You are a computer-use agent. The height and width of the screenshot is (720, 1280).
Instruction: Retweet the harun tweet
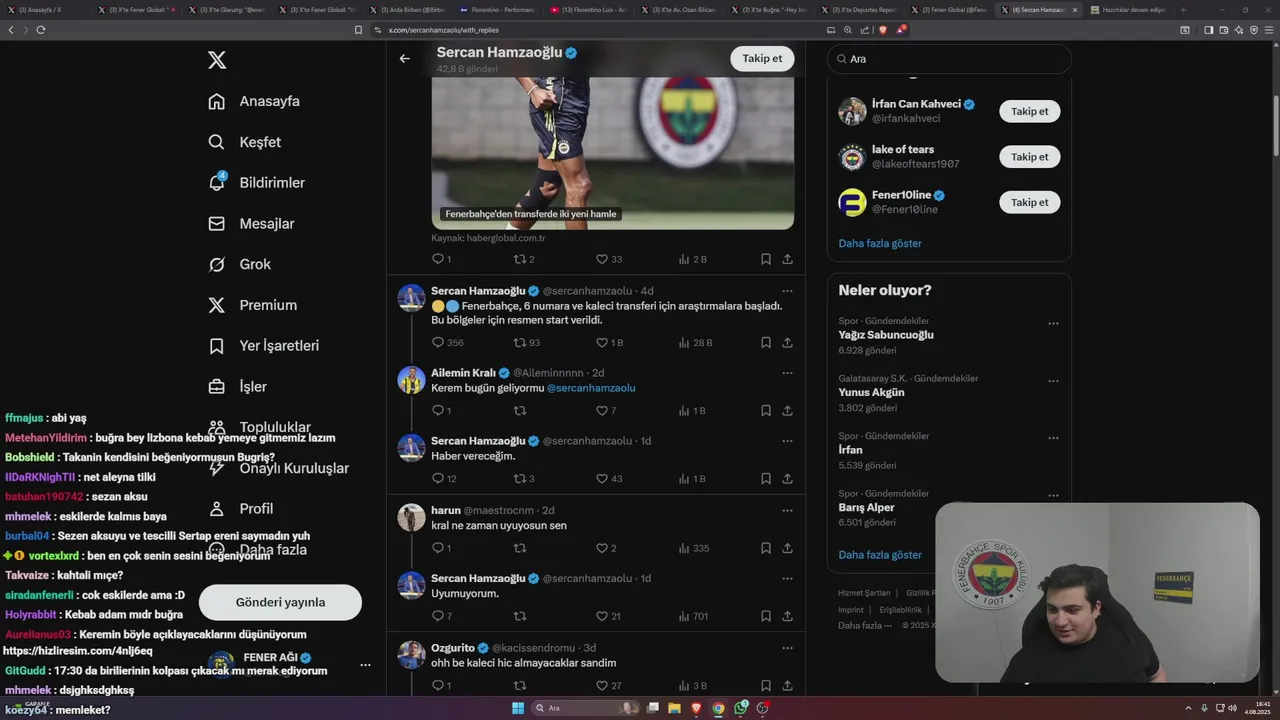click(x=520, y=548)
